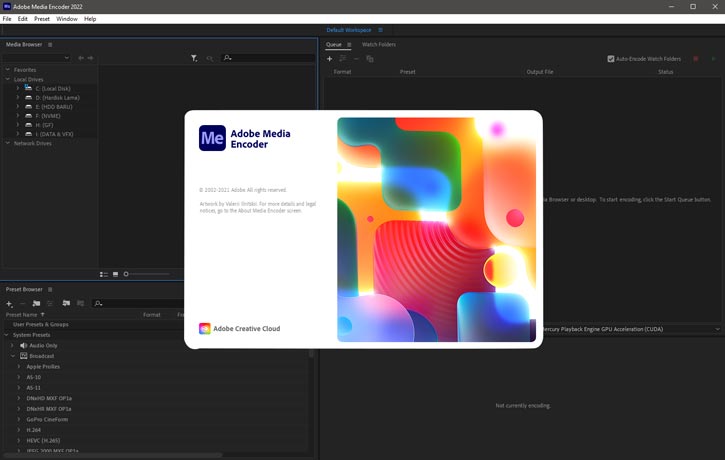Collapse the System Presets group

(x=6, y=335)
